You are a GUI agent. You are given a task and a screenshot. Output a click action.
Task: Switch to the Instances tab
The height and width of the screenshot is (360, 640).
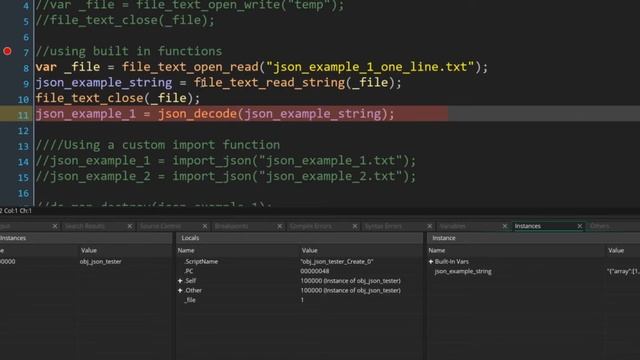(x=527, y=226)
